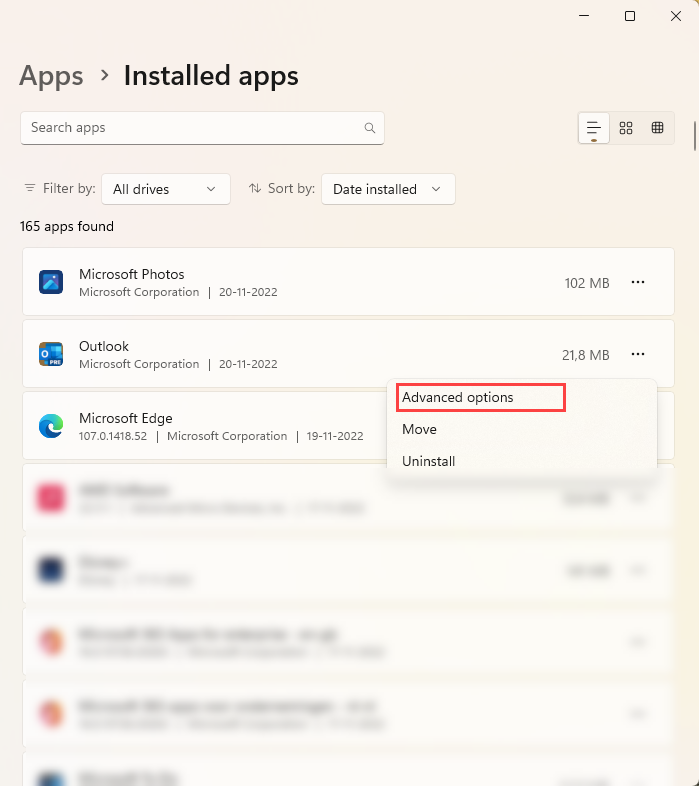
Task: Minimize the Settings window
Action: pos(584,16)
